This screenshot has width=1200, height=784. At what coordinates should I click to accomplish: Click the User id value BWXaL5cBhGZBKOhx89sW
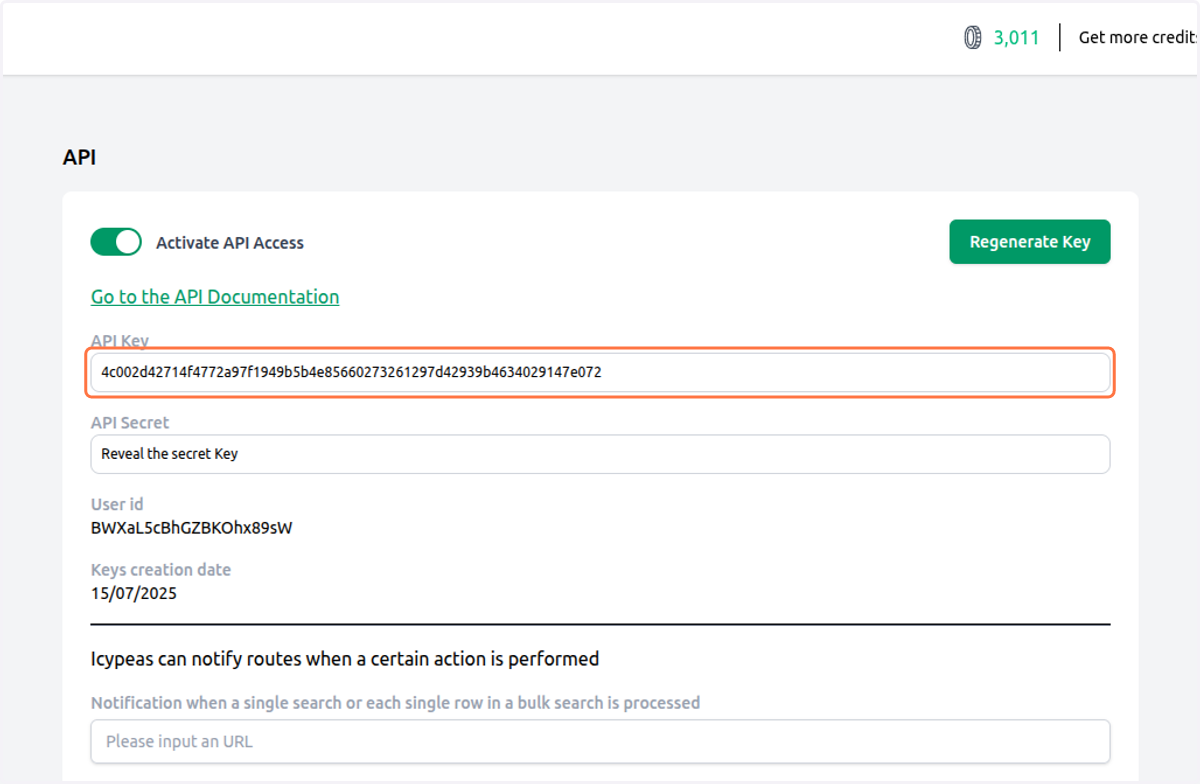click(x=192, y=527)
